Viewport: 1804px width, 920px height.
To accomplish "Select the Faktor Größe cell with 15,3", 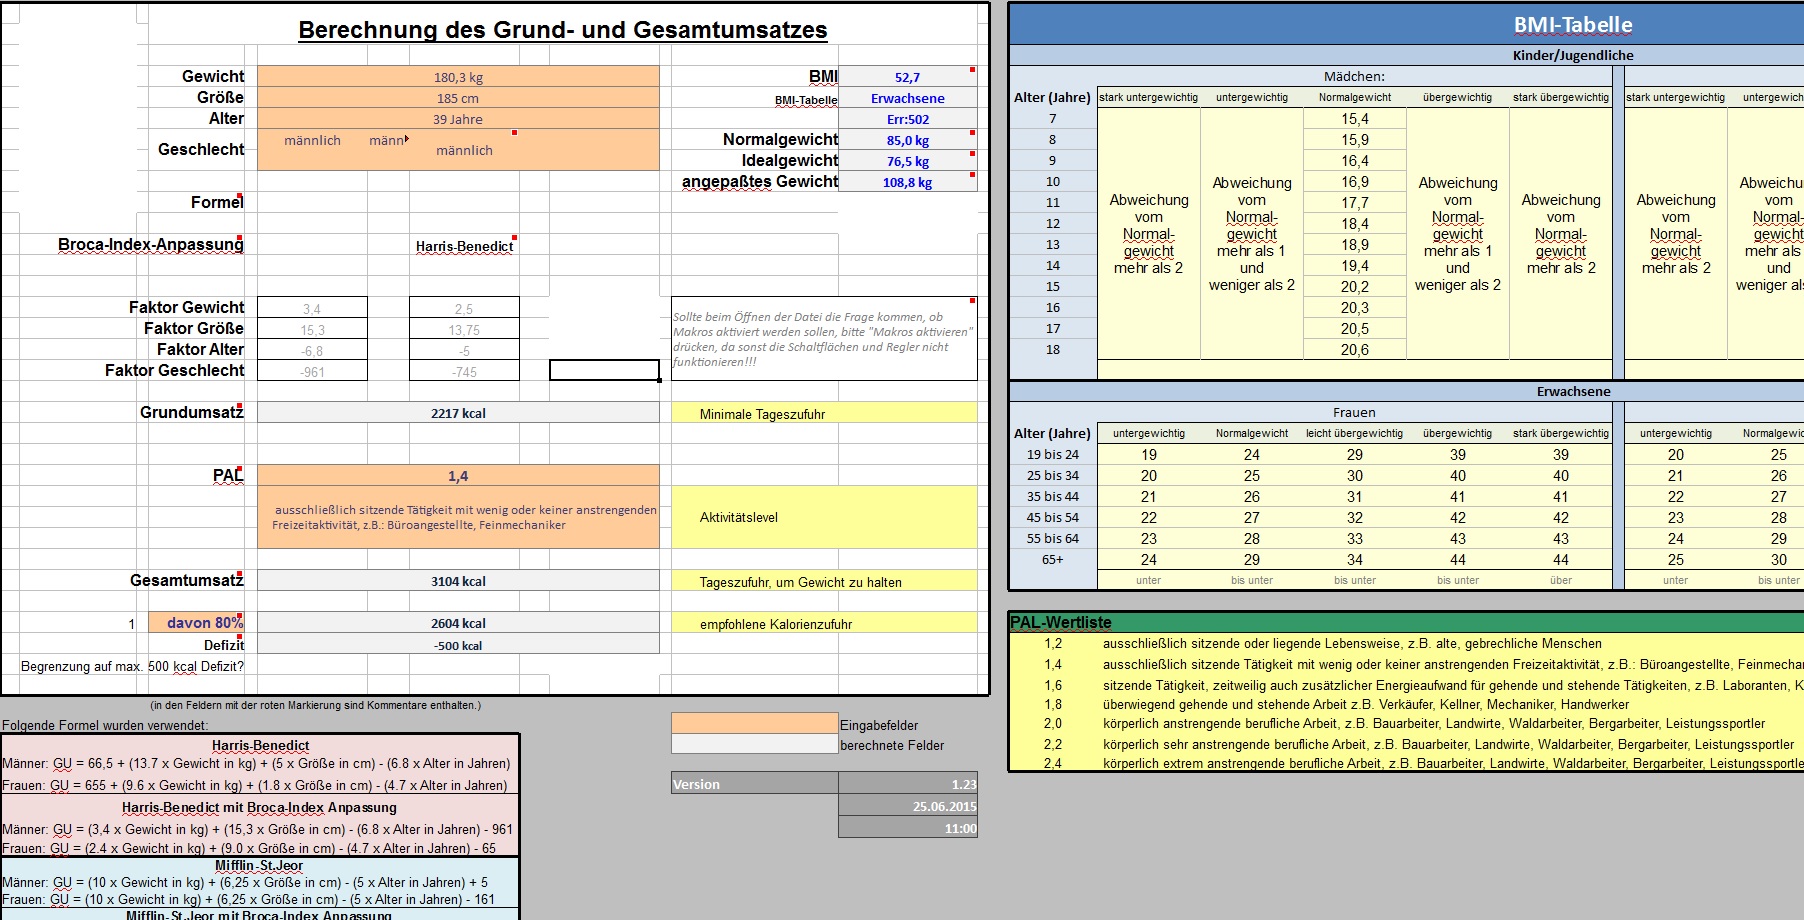I will click(x=312, y=329).
